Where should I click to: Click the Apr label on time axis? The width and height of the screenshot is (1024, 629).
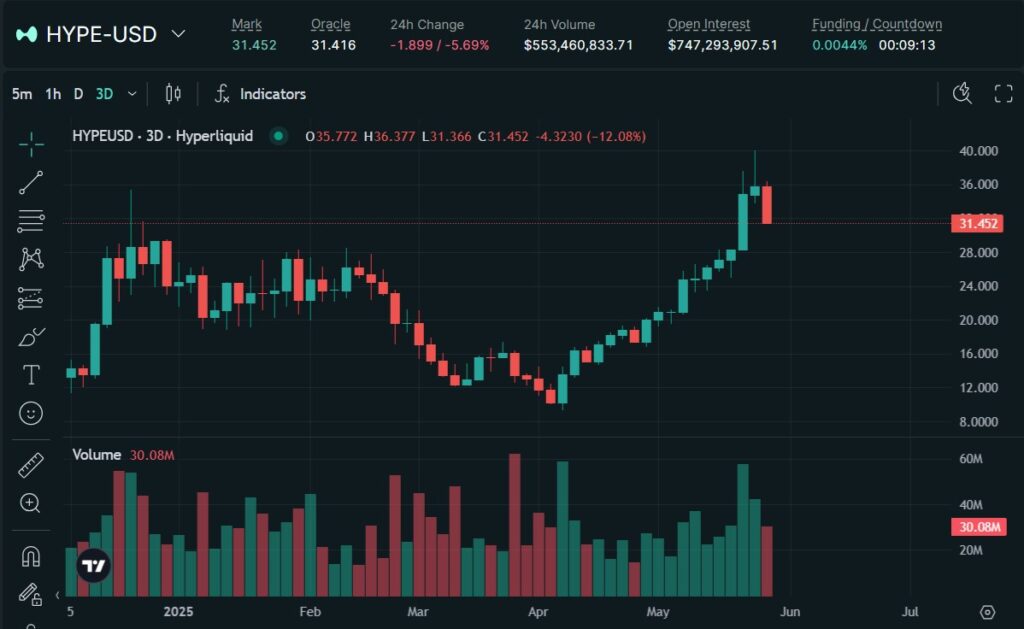[x=537, y=612]
